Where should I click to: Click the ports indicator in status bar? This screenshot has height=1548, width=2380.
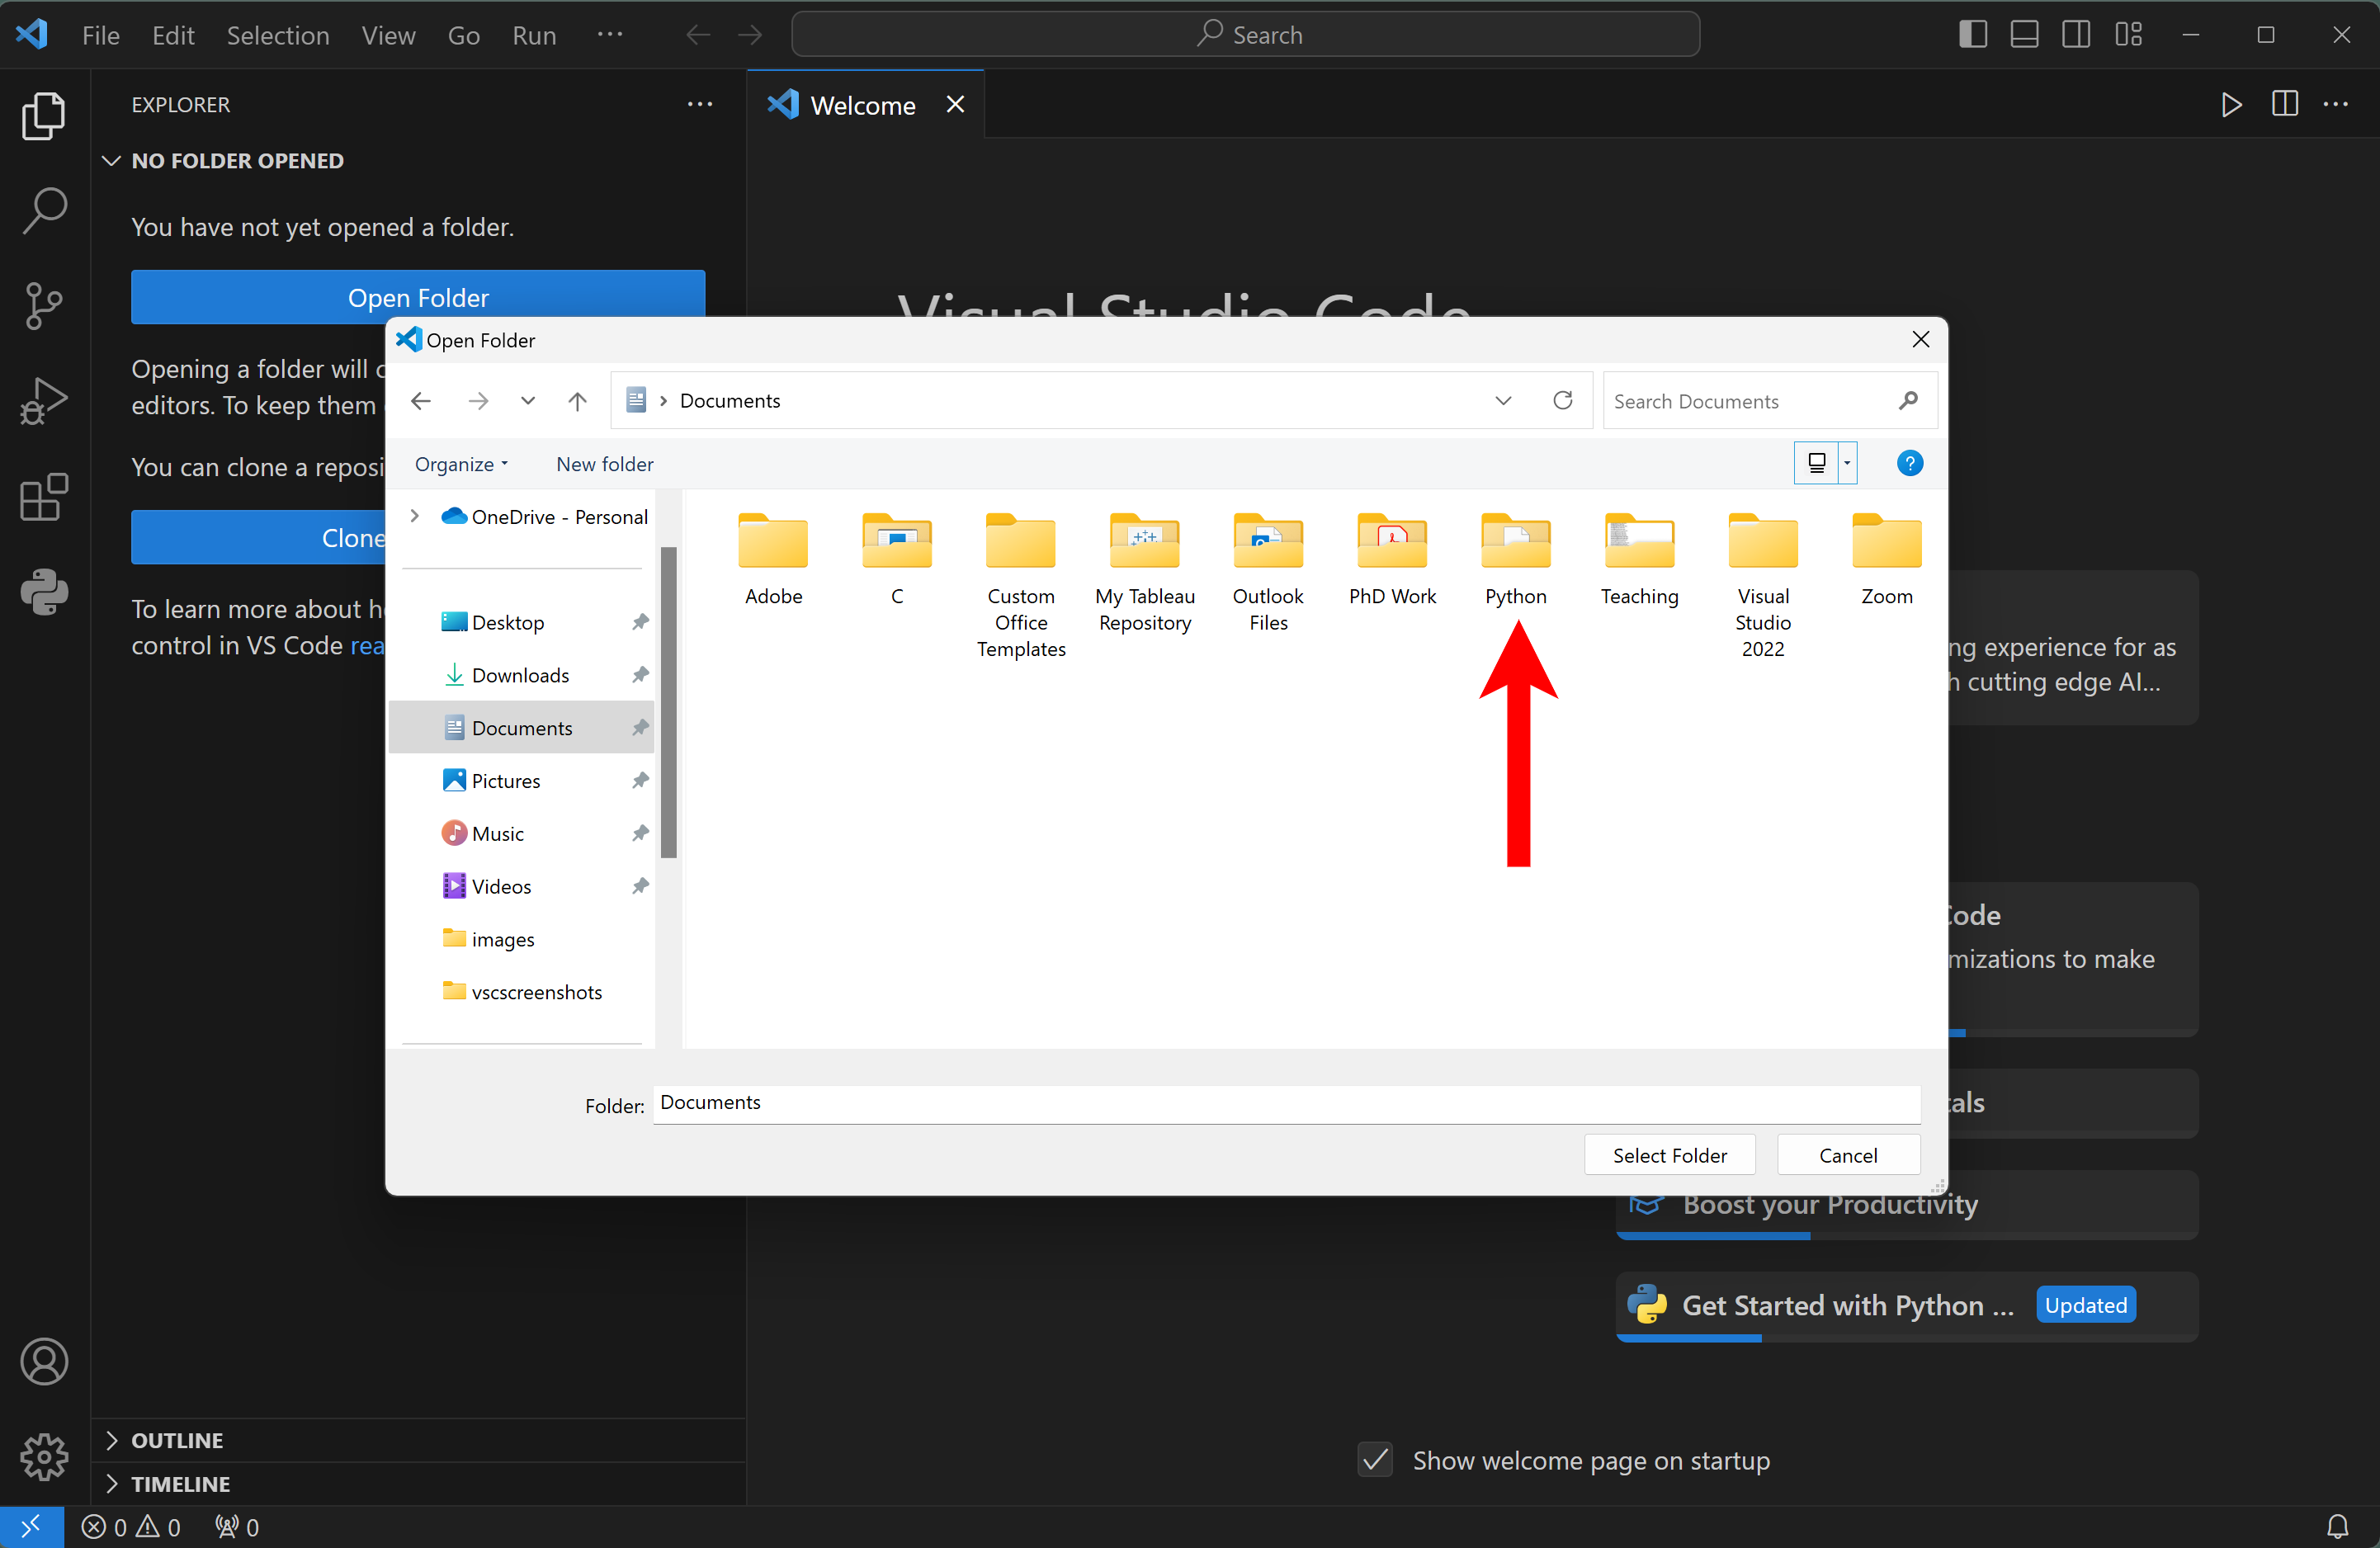click(x=237, y=1527)
